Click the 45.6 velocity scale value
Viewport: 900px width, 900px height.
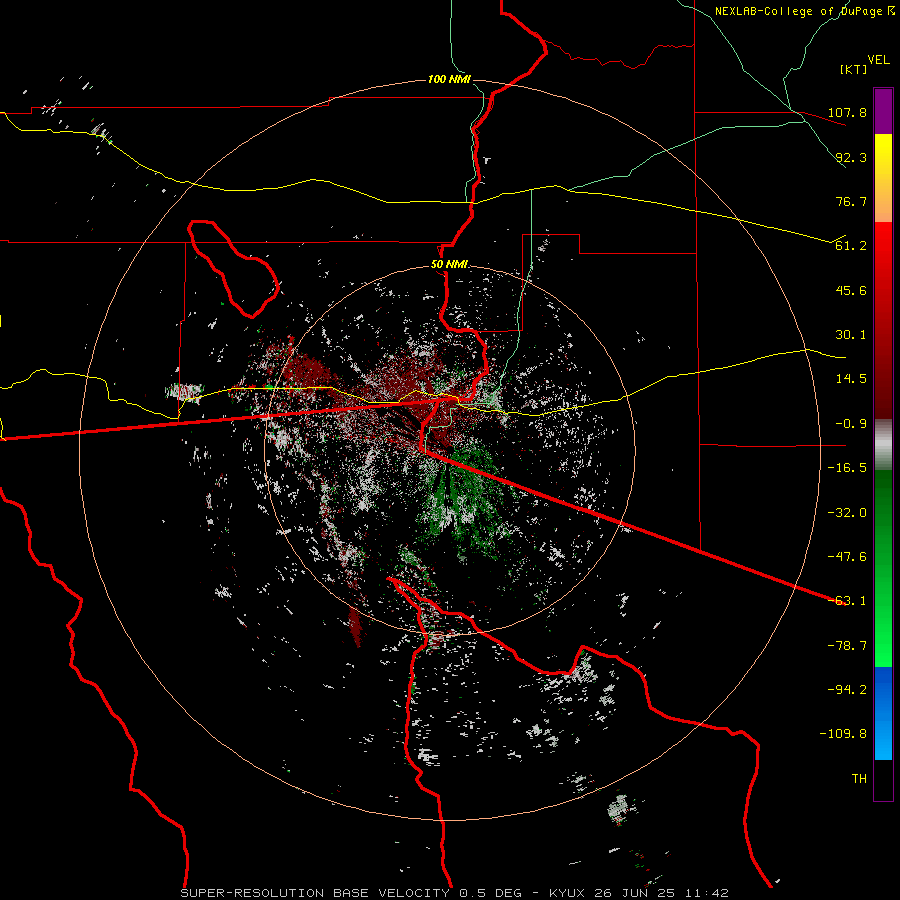pos(851,290)
